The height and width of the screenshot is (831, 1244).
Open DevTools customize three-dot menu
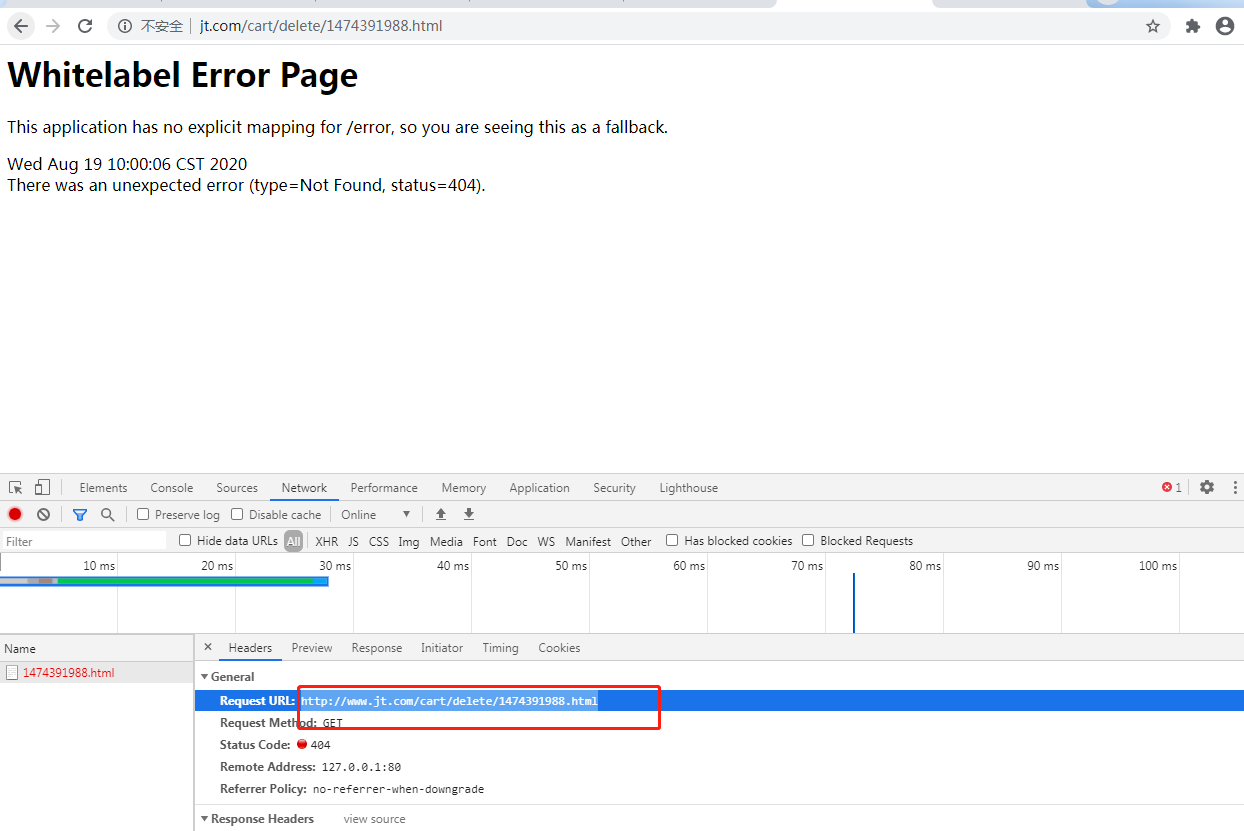(x=1235, y=487)
